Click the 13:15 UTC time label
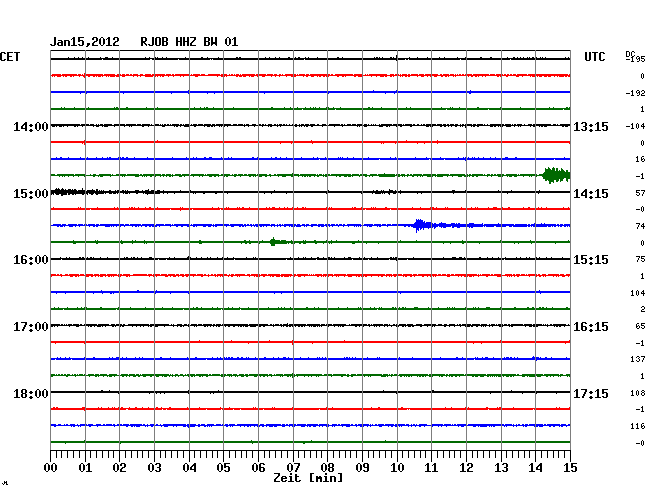Screen dimensions: 650x494 (591, 127)
